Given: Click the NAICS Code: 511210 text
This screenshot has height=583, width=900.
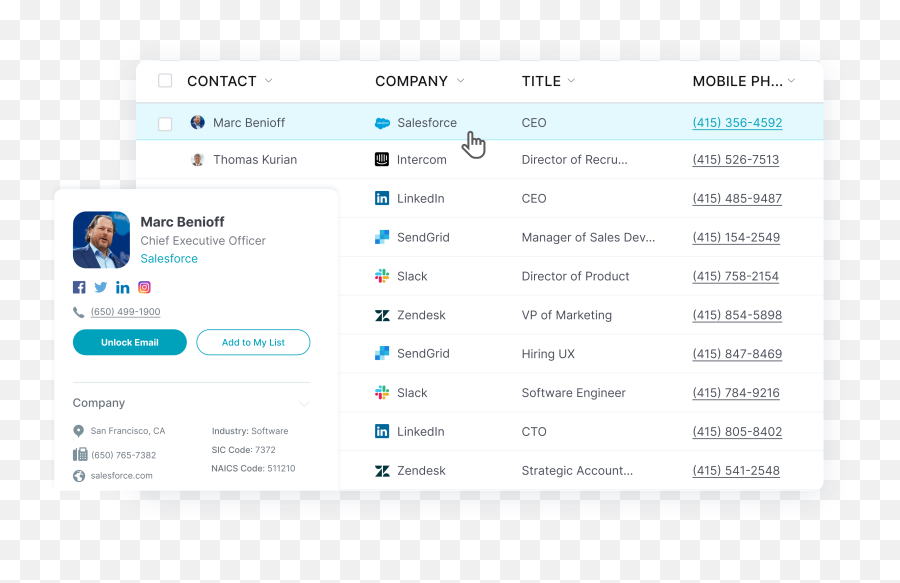Looking at the screenshot, I should coord(253,468).
